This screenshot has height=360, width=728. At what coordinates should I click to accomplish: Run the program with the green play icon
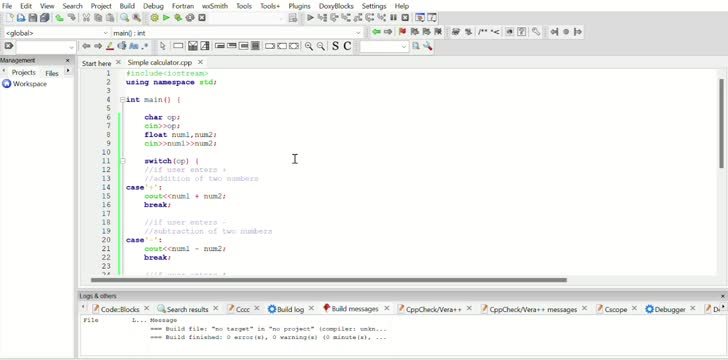coord(166,18)
